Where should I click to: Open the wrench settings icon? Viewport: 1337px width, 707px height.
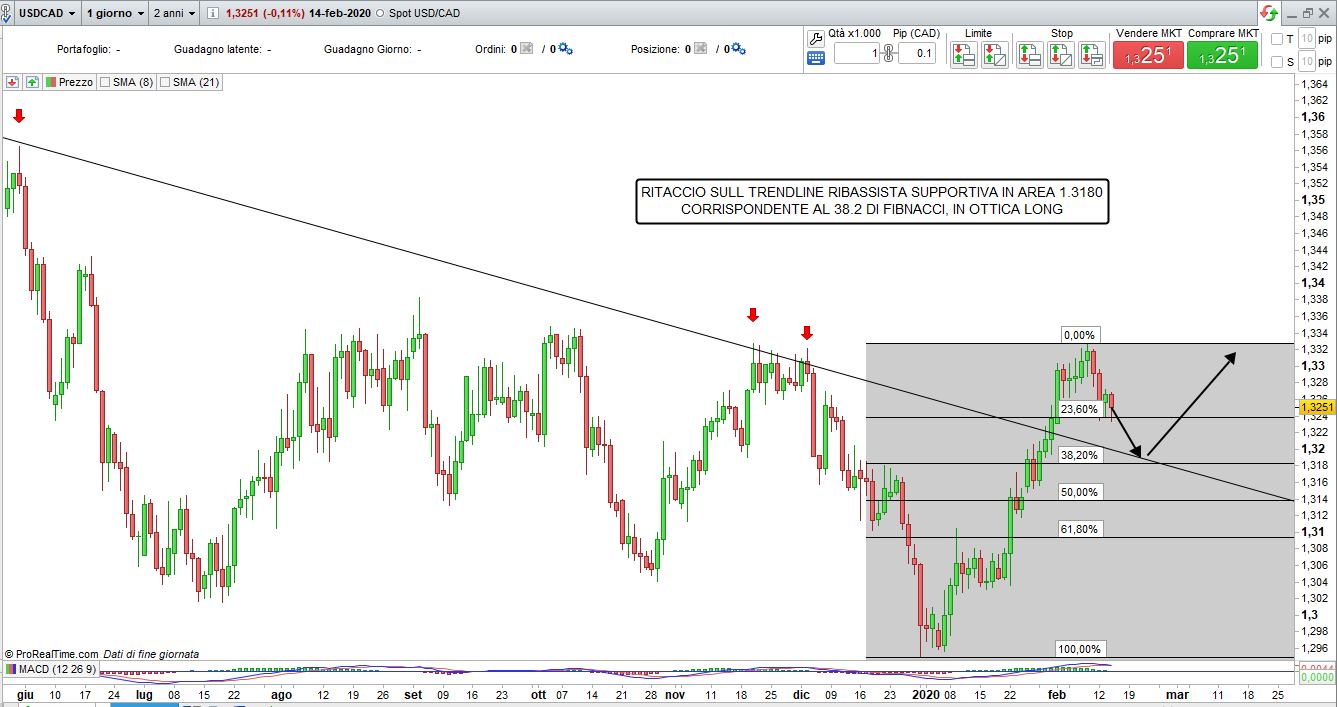point(815,38)
